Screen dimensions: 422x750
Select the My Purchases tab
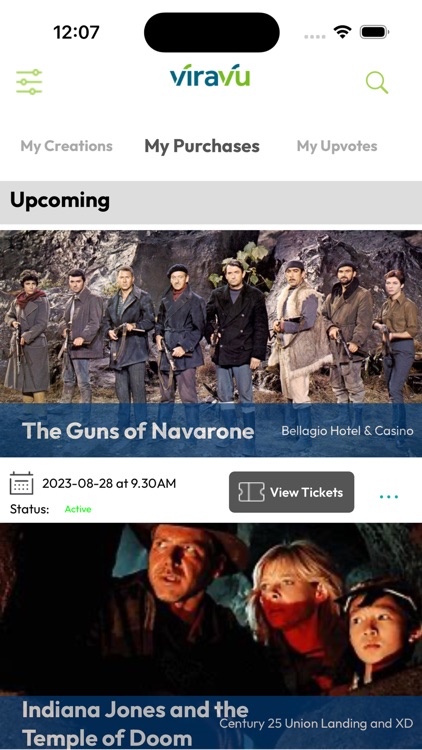tap(202, 146)
